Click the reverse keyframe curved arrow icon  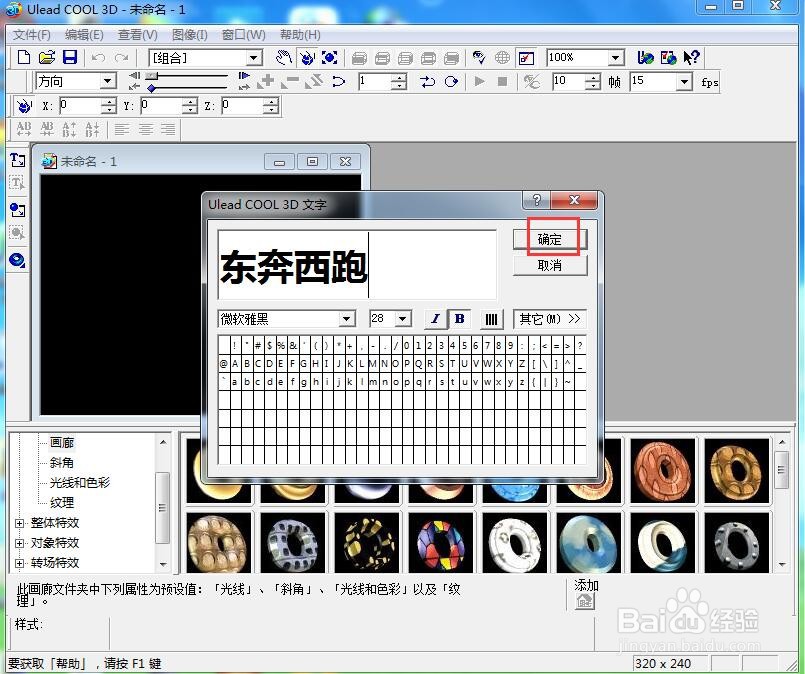click(x=338, y=82)
